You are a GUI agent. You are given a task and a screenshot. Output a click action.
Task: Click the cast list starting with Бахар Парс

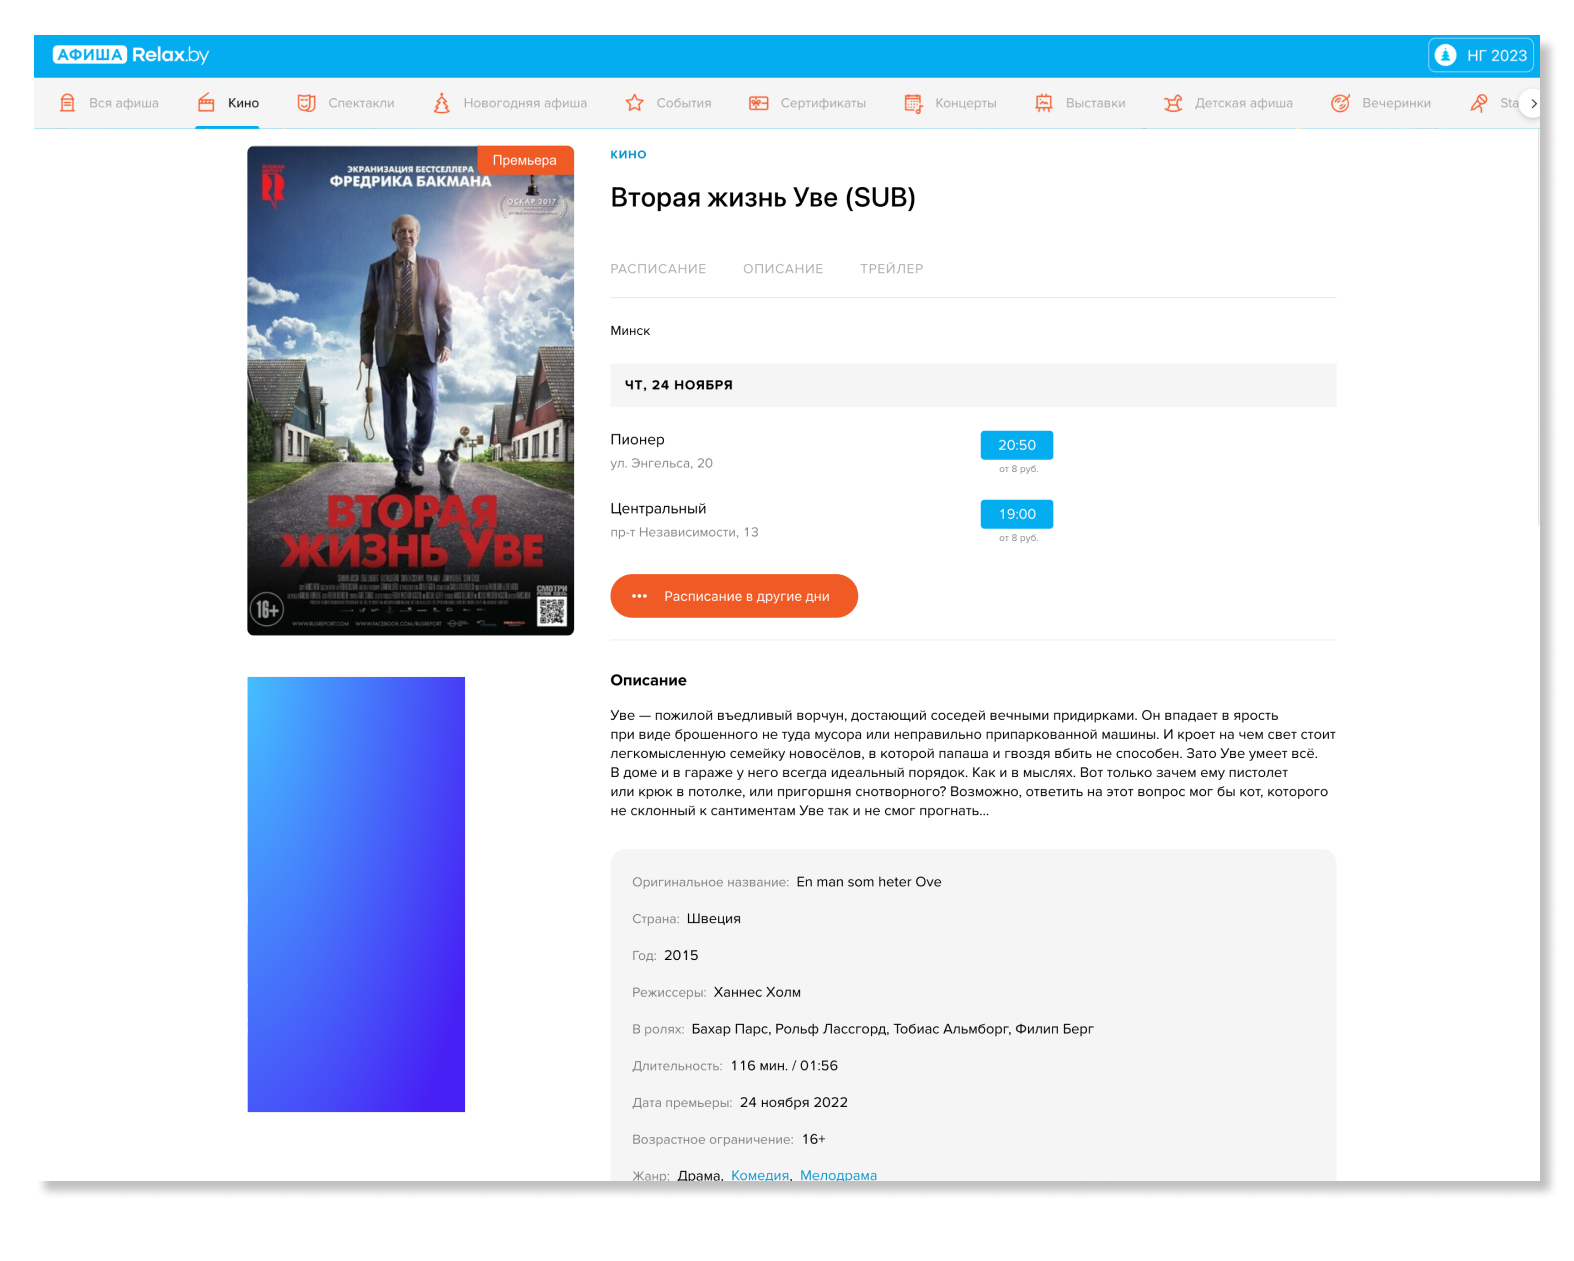tap(893, 1029)
